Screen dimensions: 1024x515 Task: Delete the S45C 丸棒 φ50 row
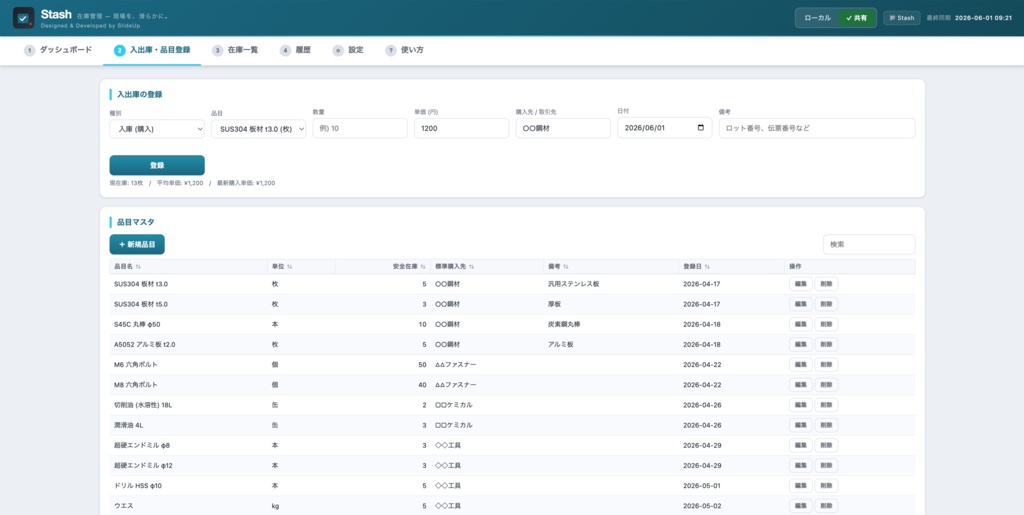coord(826,324)
